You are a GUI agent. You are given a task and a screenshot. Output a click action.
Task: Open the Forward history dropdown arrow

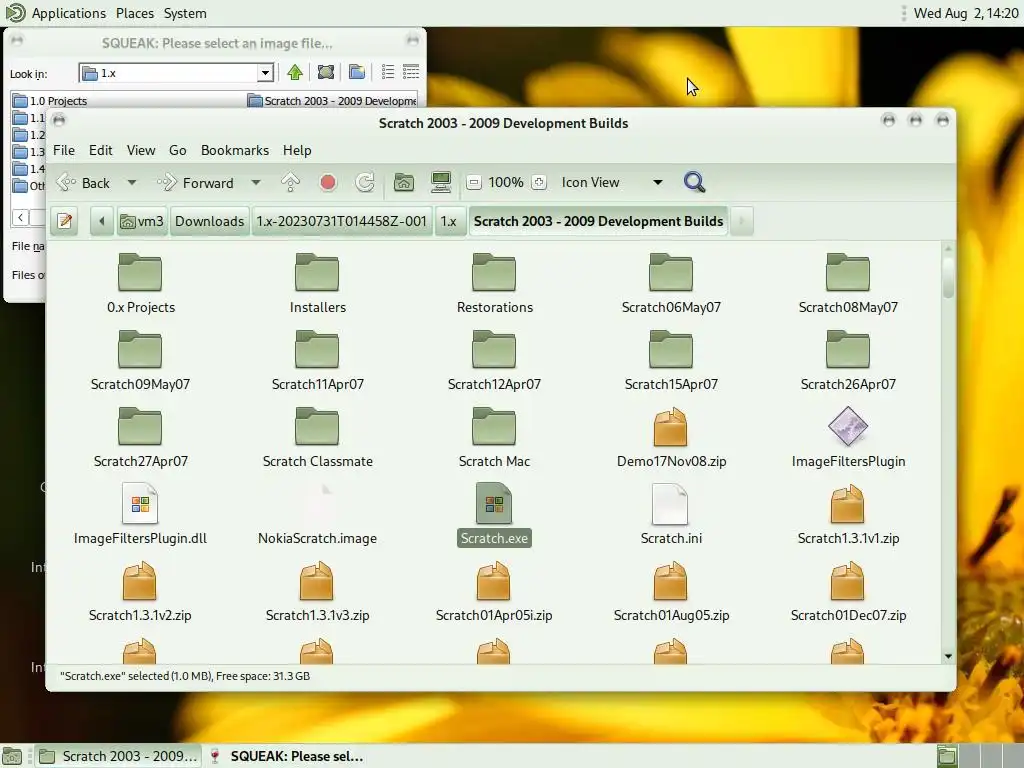click(x=256, y=183)
